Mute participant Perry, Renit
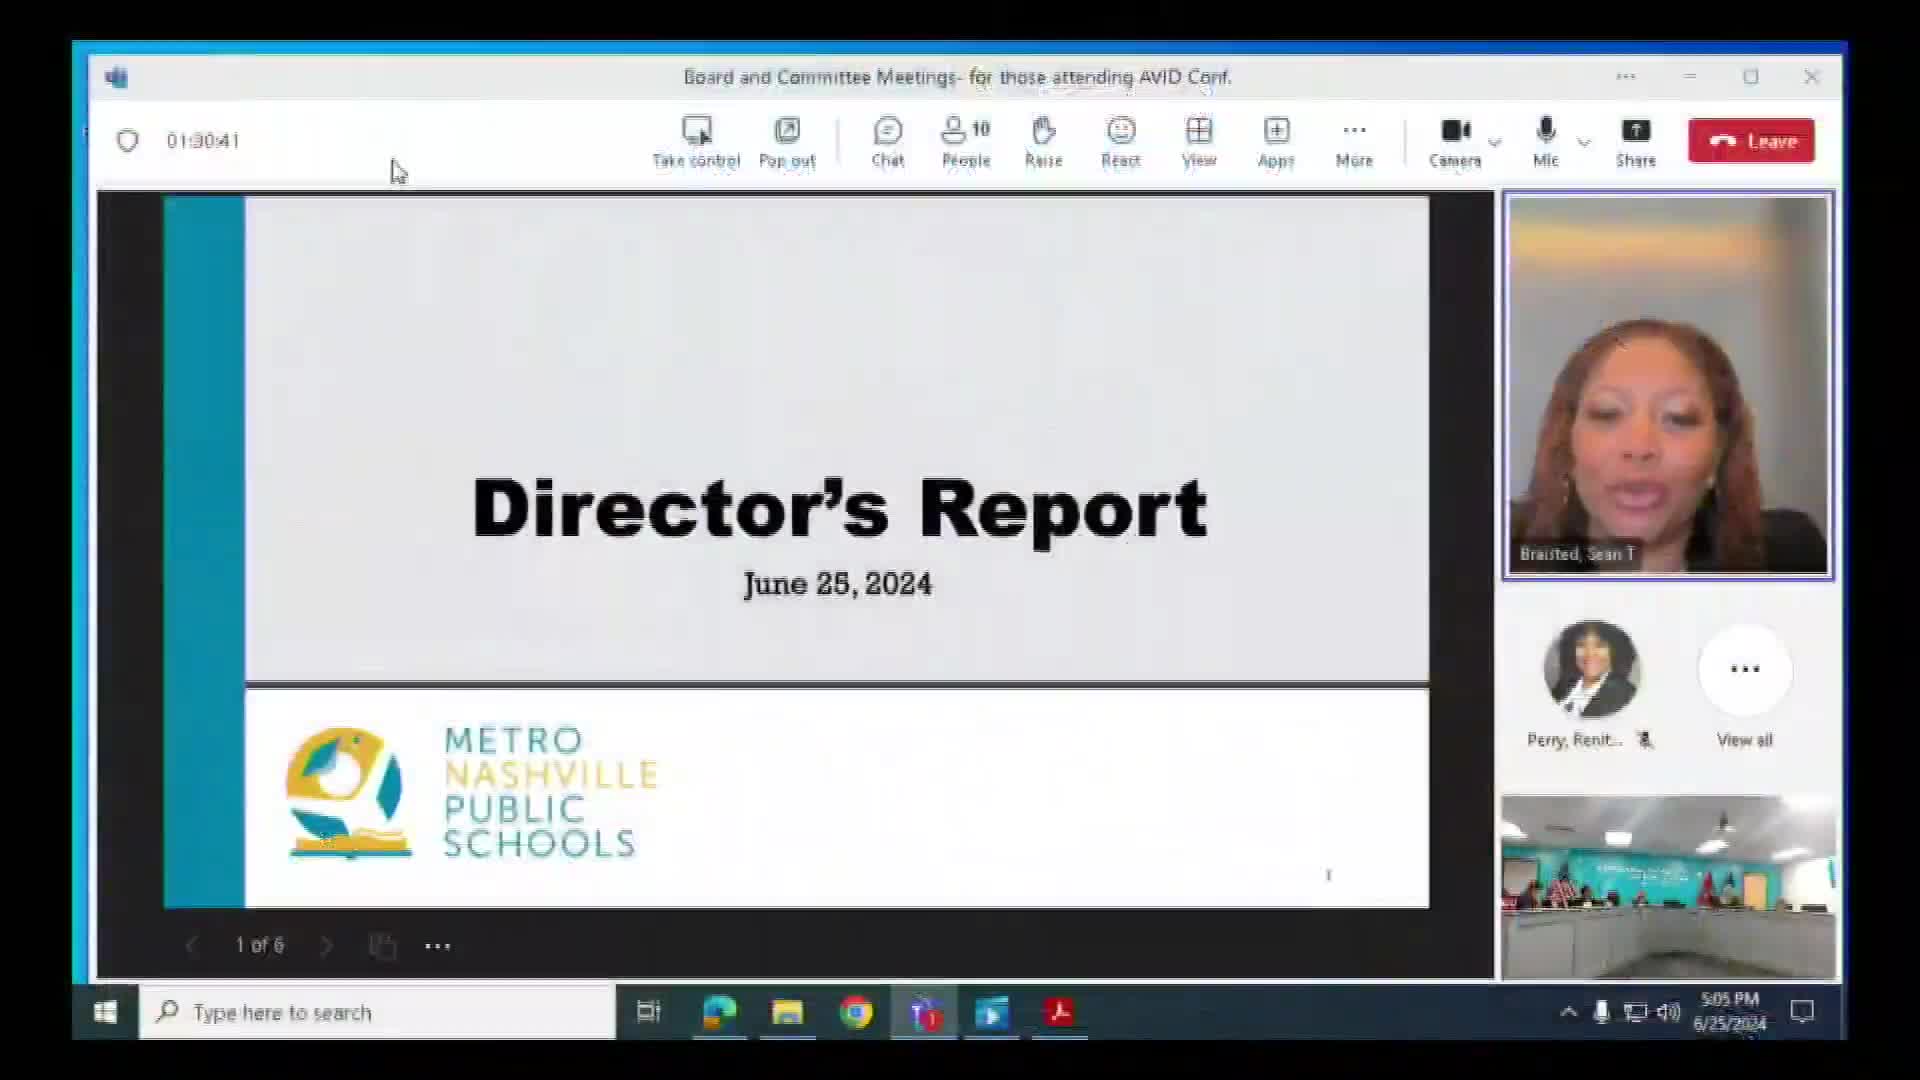The height and width of the screenshot is (1080, 1920). tap(1645, 740)
